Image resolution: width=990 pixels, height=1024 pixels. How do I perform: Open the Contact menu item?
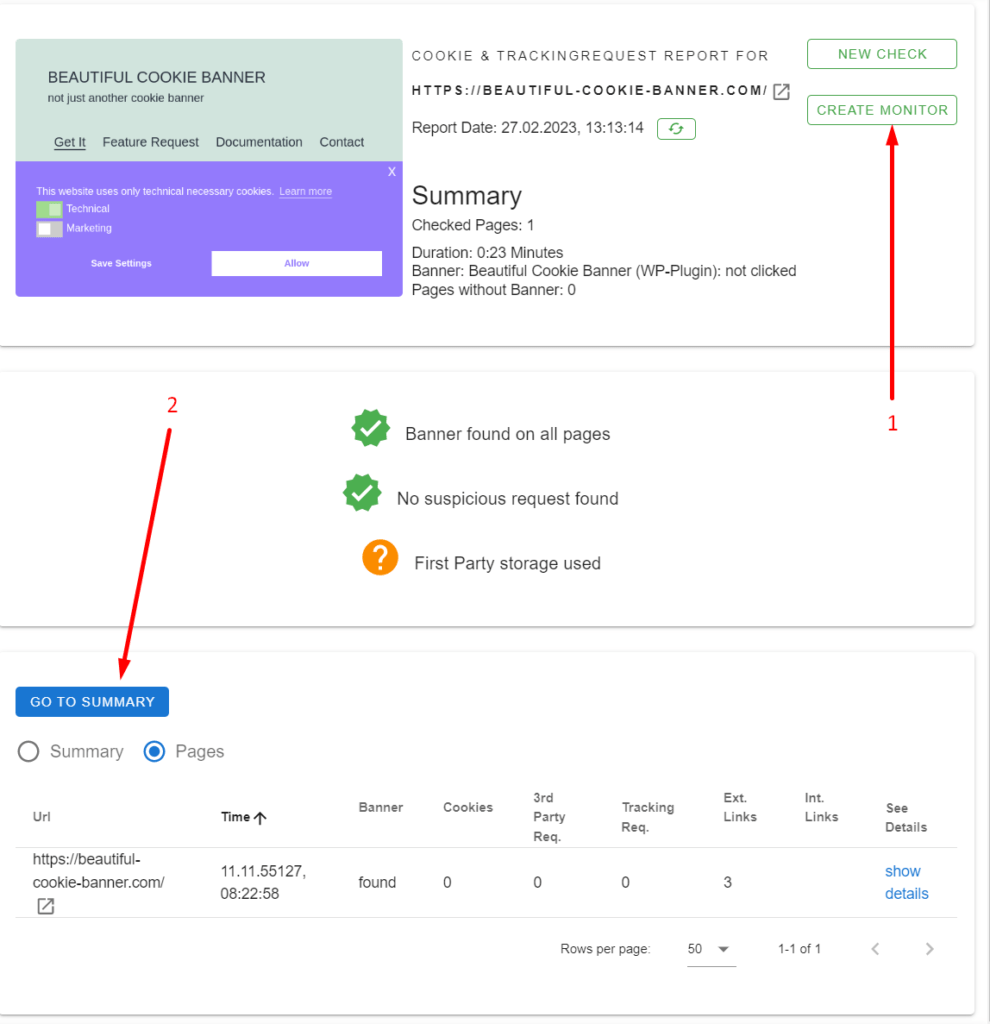coord(342,142)
